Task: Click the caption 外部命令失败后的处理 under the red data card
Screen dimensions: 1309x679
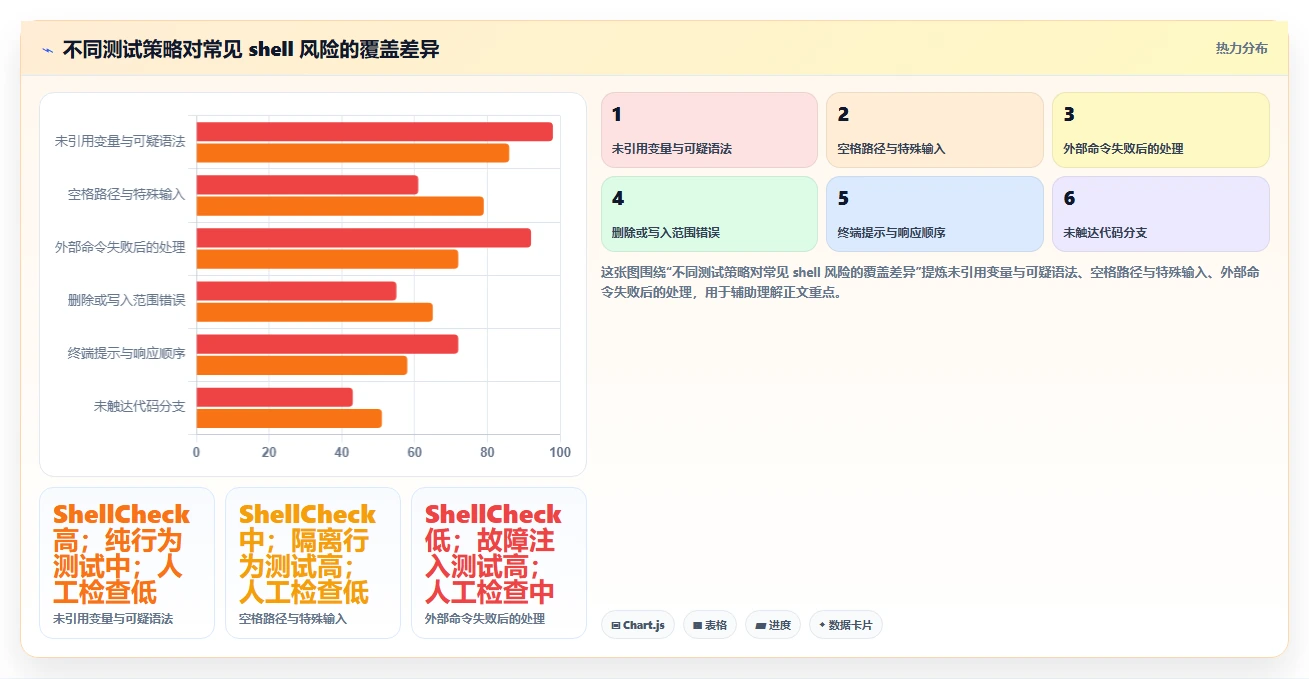Action: click(485, 619)
